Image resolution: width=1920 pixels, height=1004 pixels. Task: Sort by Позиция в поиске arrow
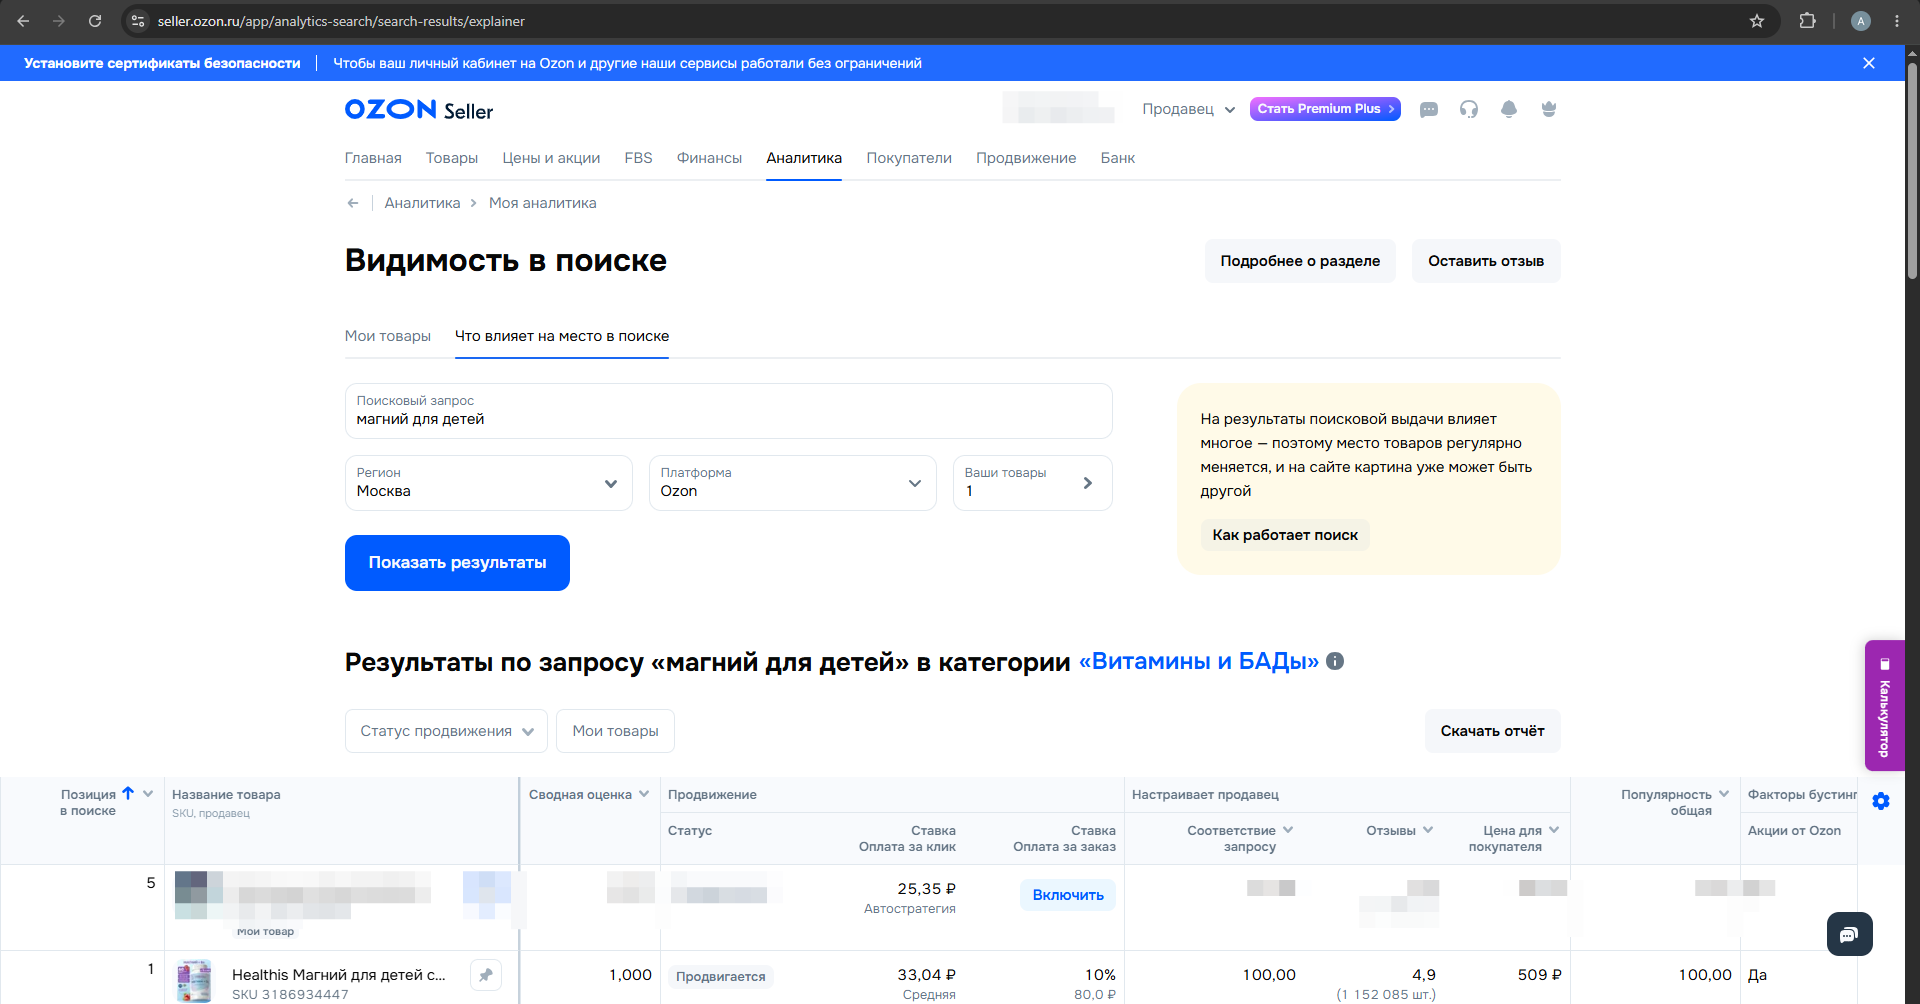128,793
